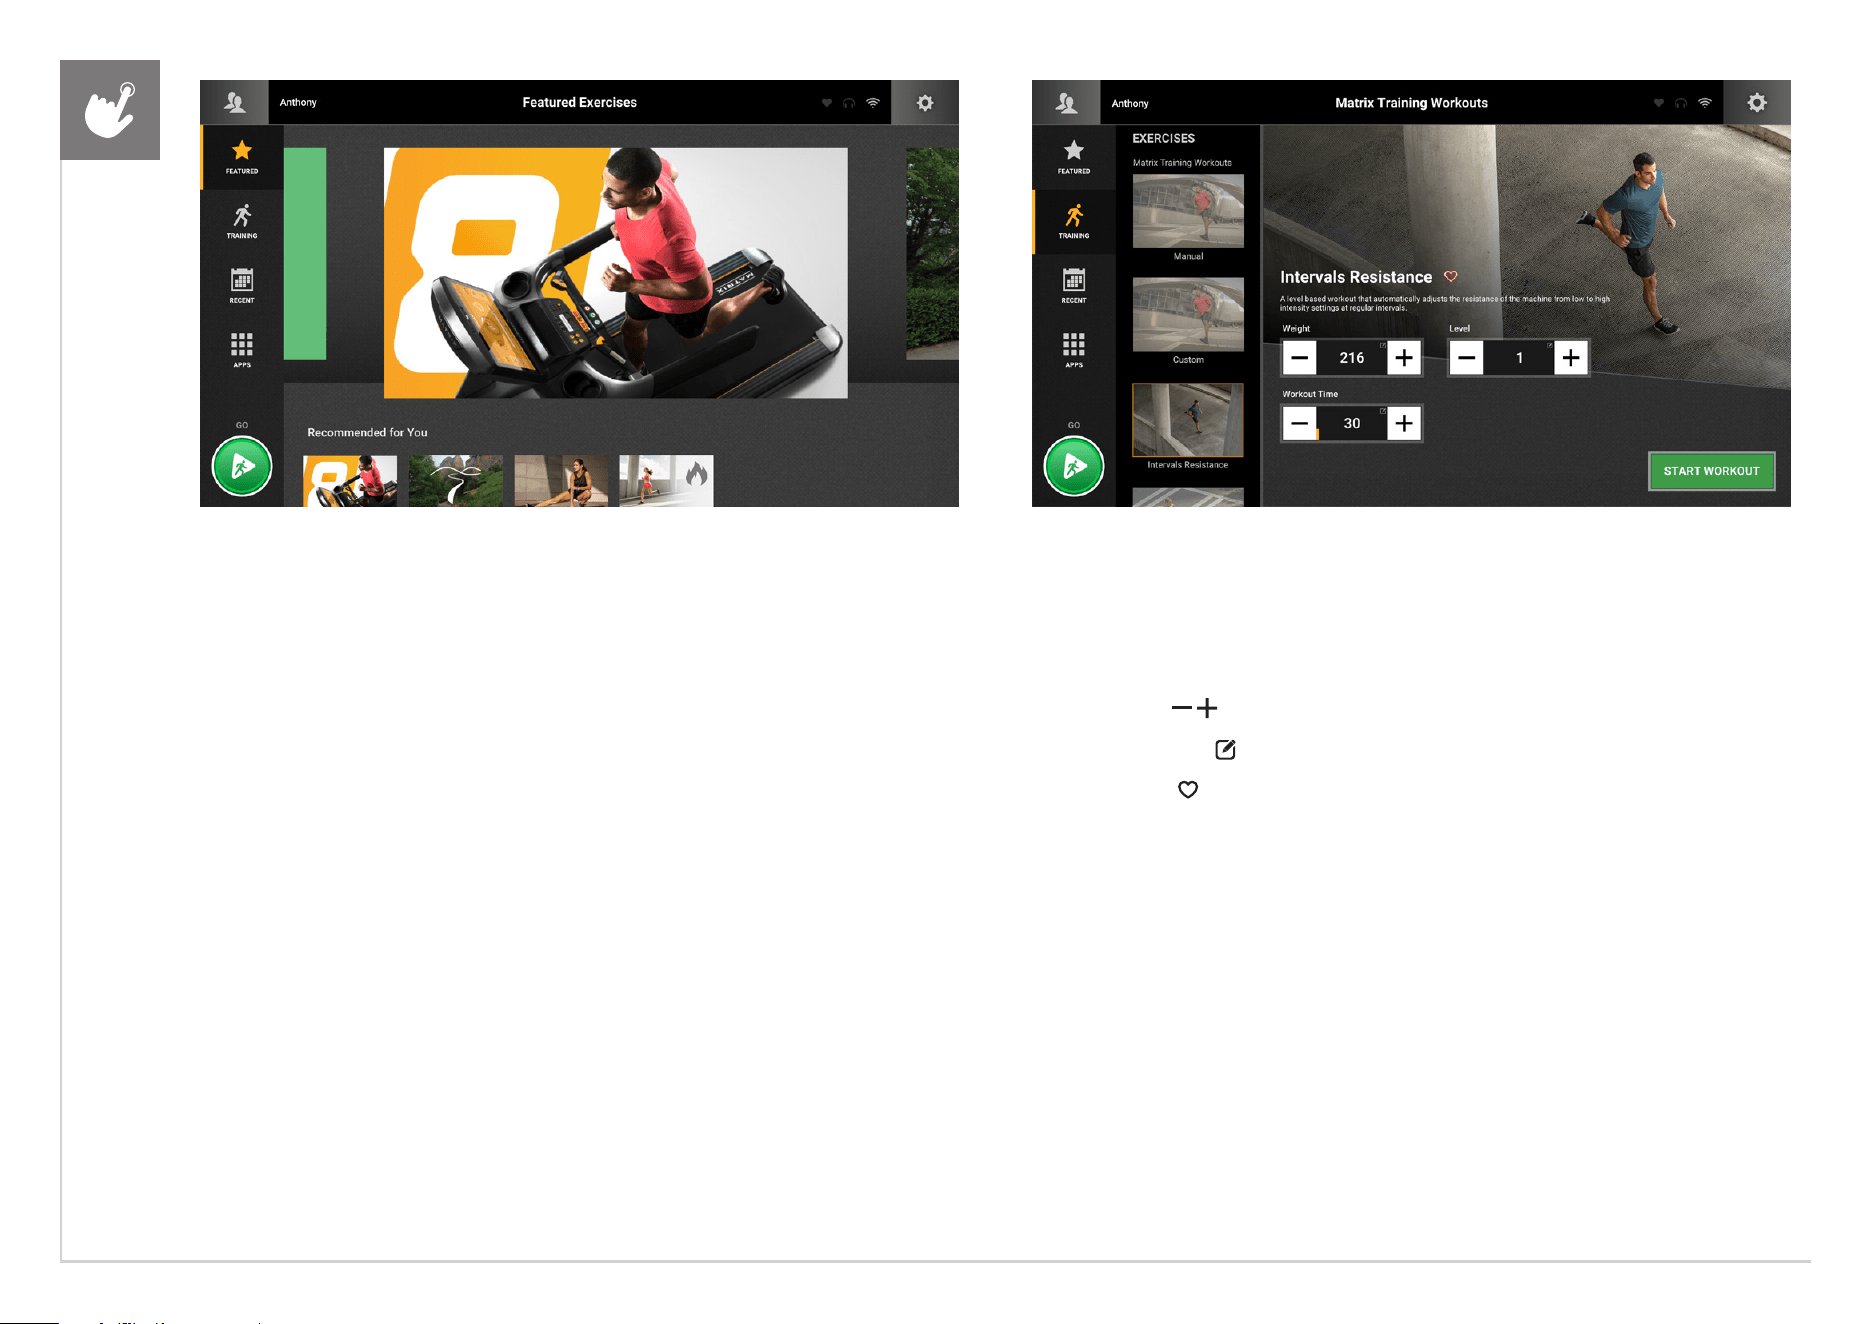Open the large treadmill runner featured banner
The width and height of the screenshot is (1872, 1324).
tap(616, 273)
